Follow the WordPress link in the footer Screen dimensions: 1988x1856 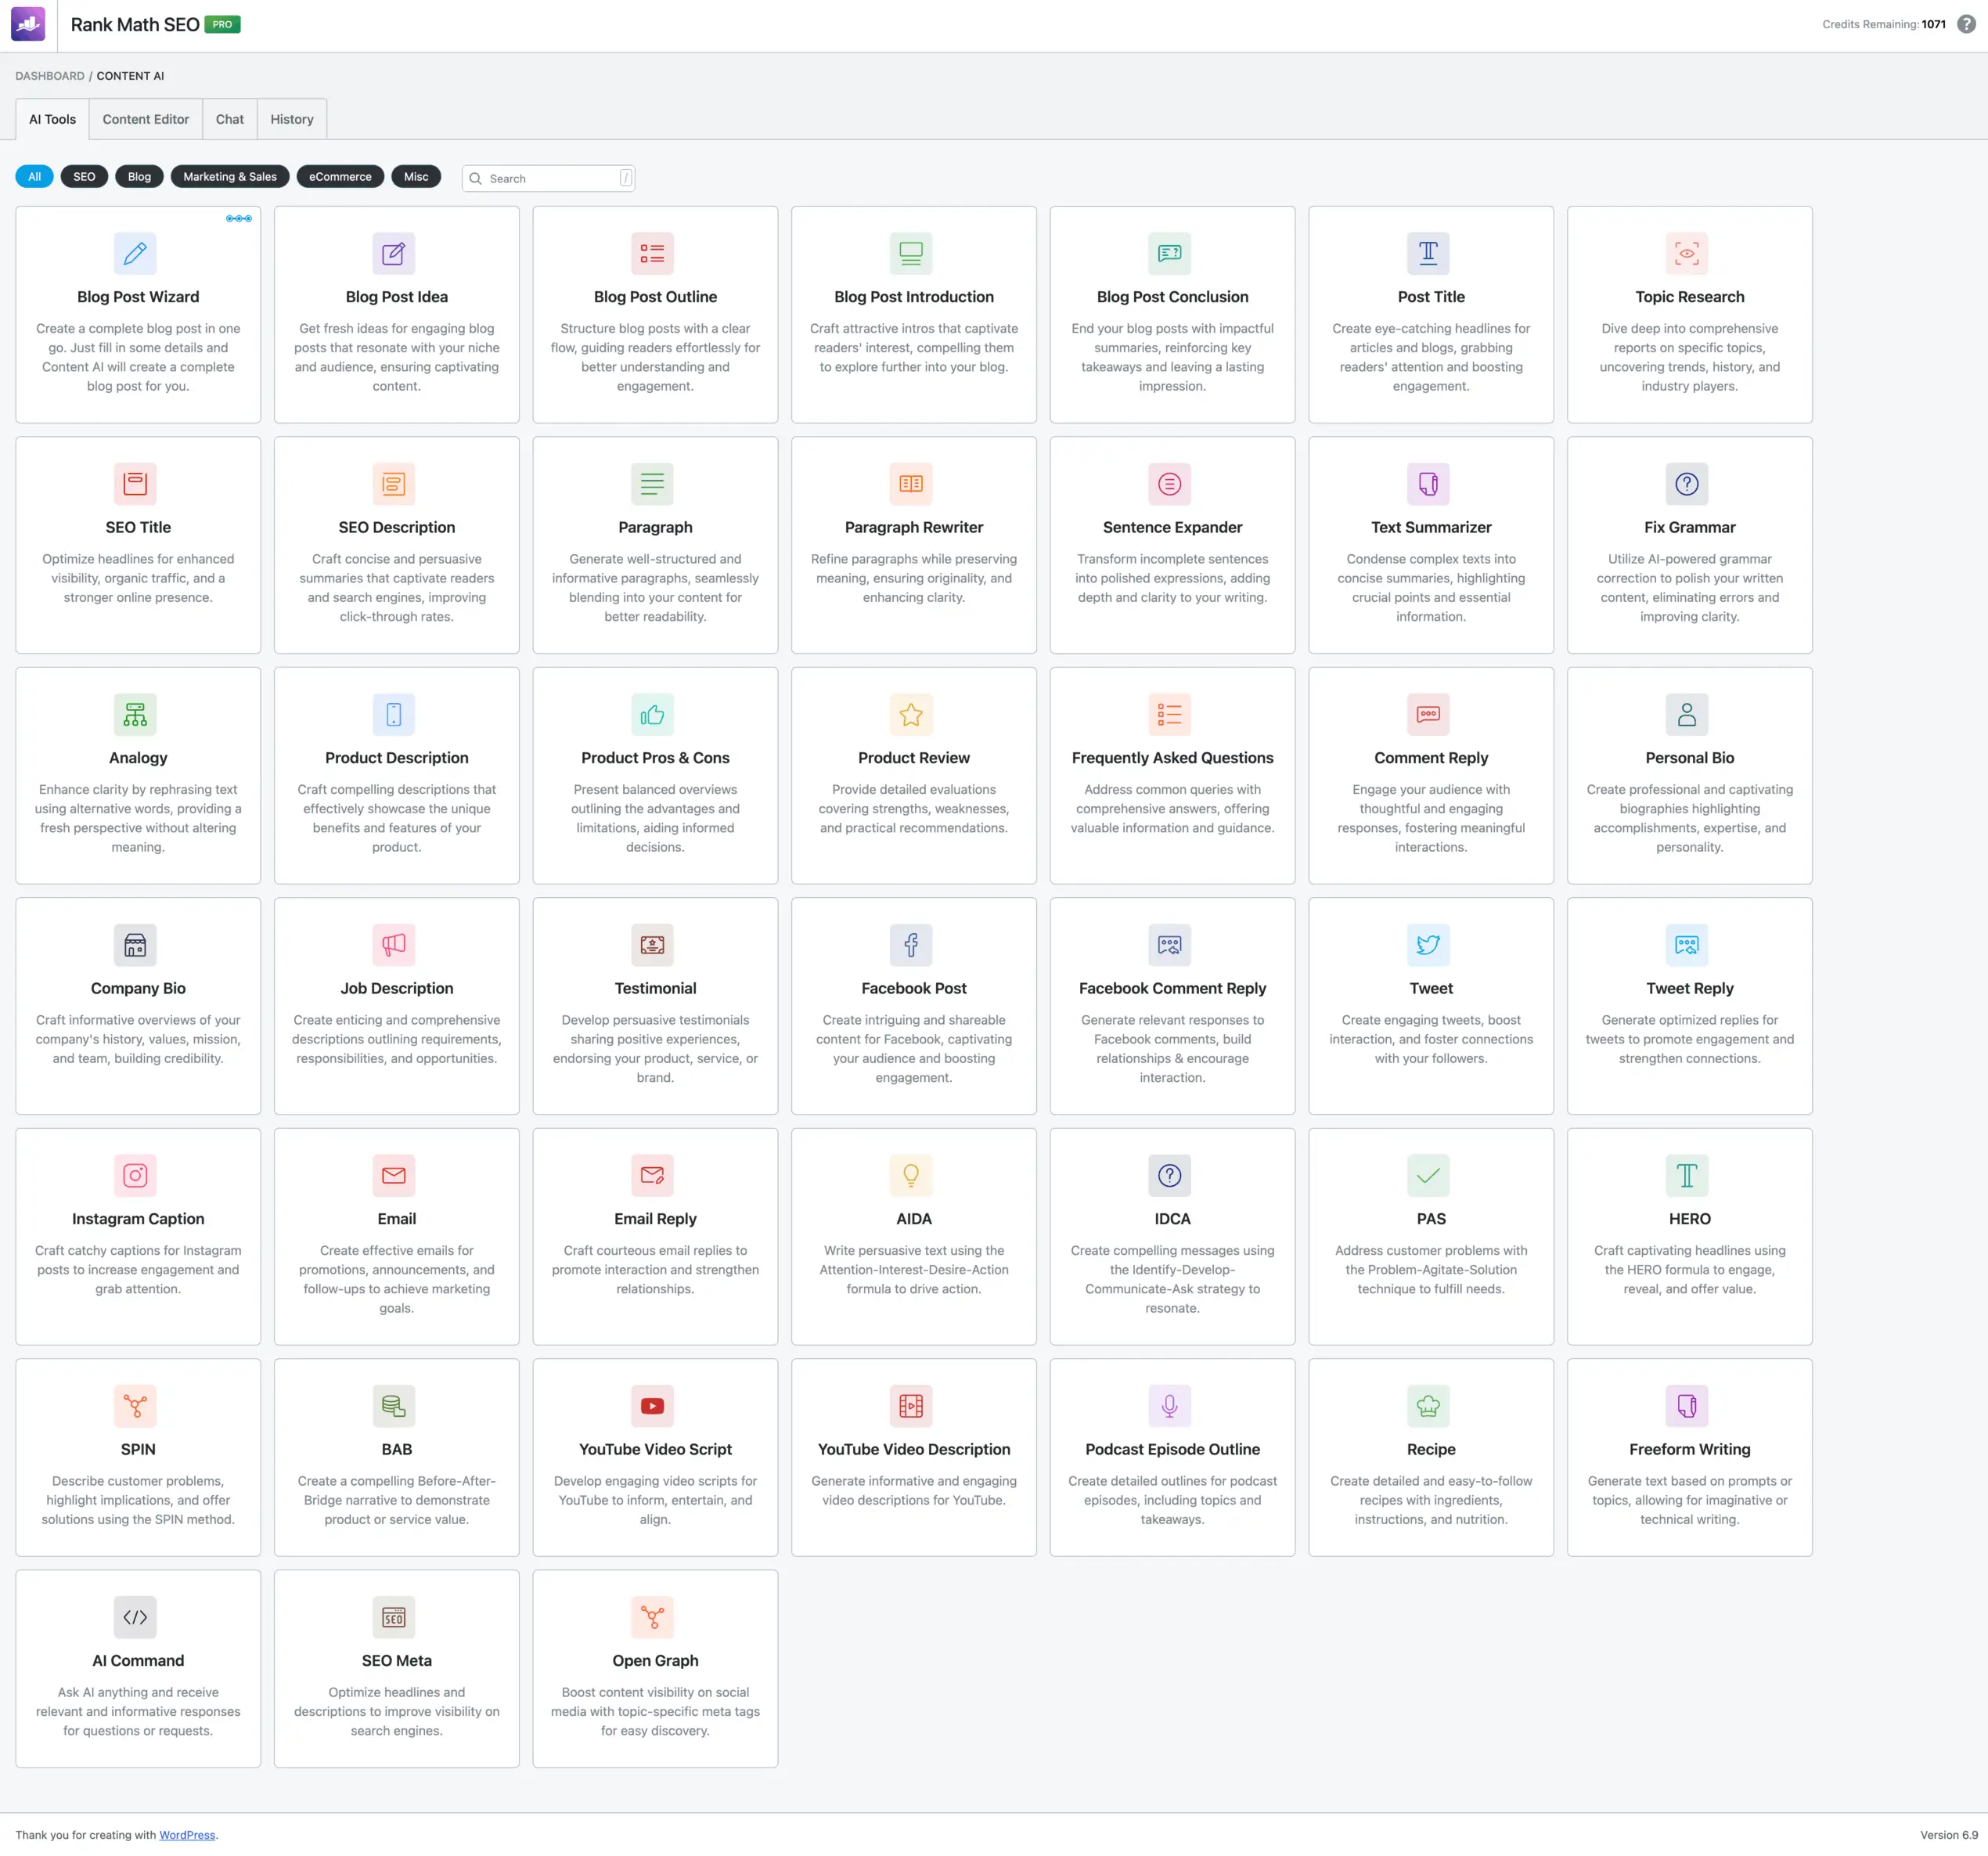(x=187, y=1834)
